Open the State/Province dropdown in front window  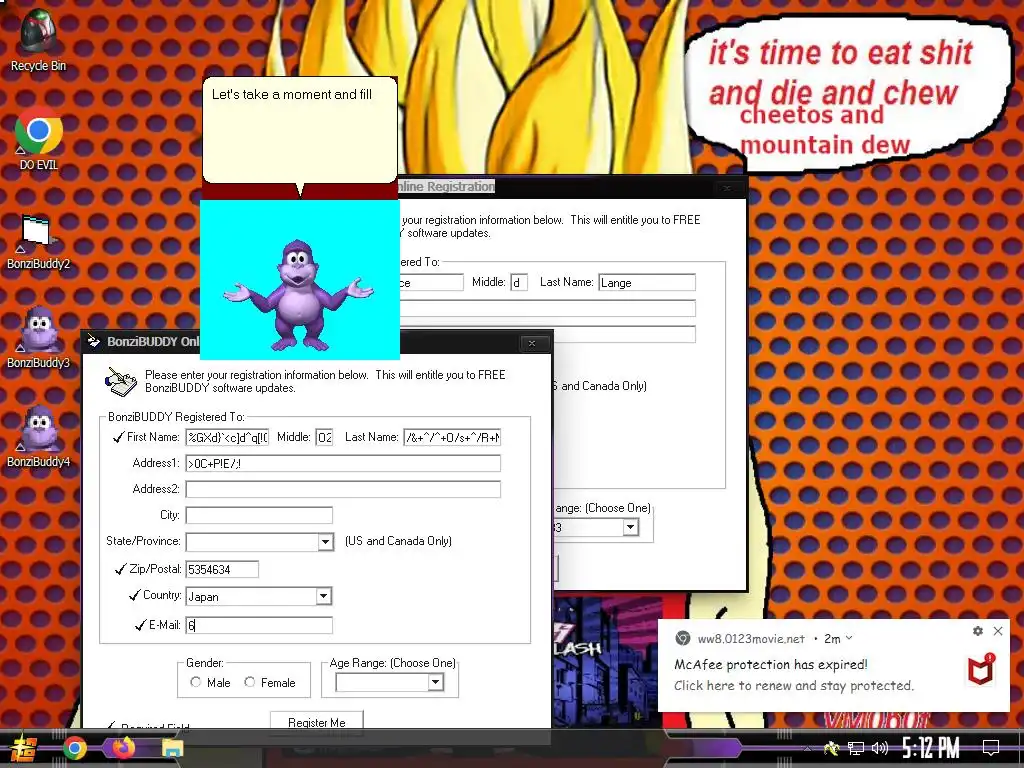point(325,541)
